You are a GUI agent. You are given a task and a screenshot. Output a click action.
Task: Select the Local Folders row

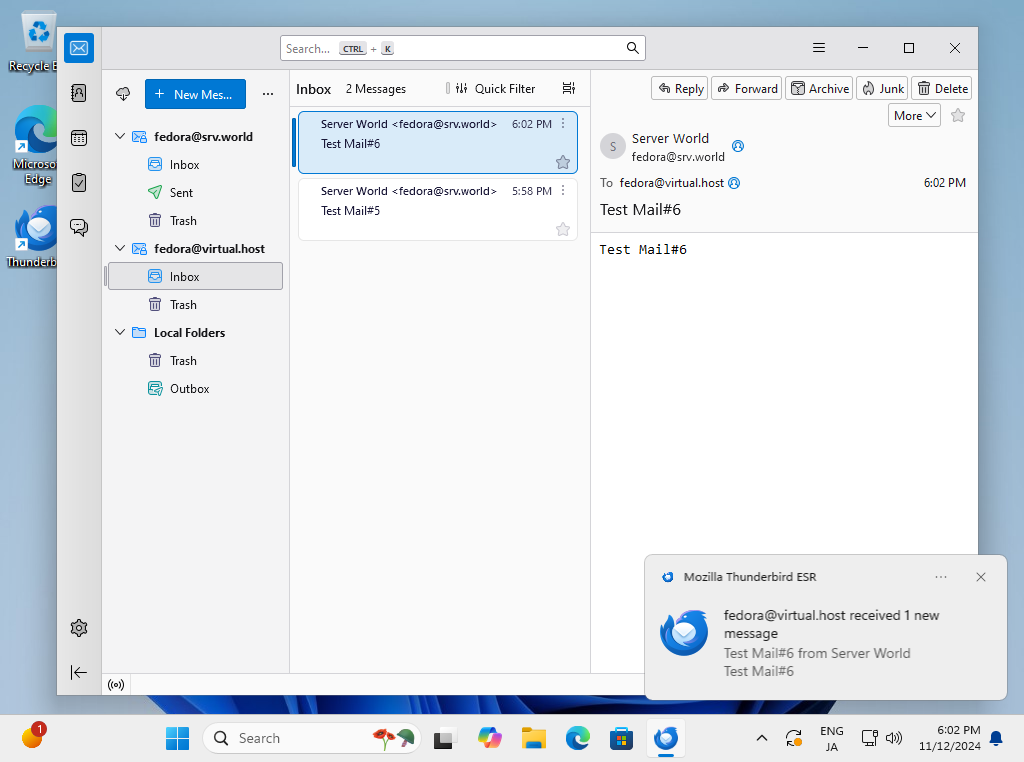pos(195,332)
